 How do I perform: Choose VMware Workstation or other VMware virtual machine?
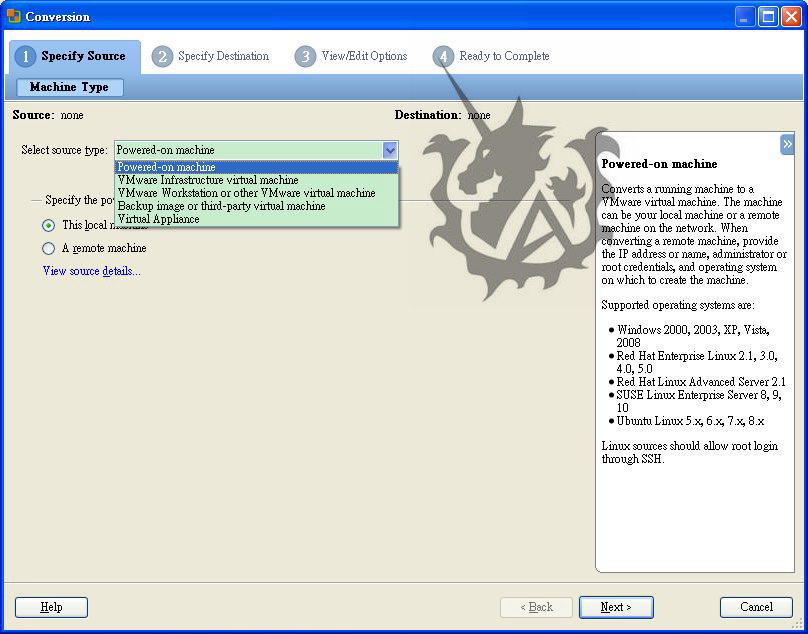tap(257, 193)
